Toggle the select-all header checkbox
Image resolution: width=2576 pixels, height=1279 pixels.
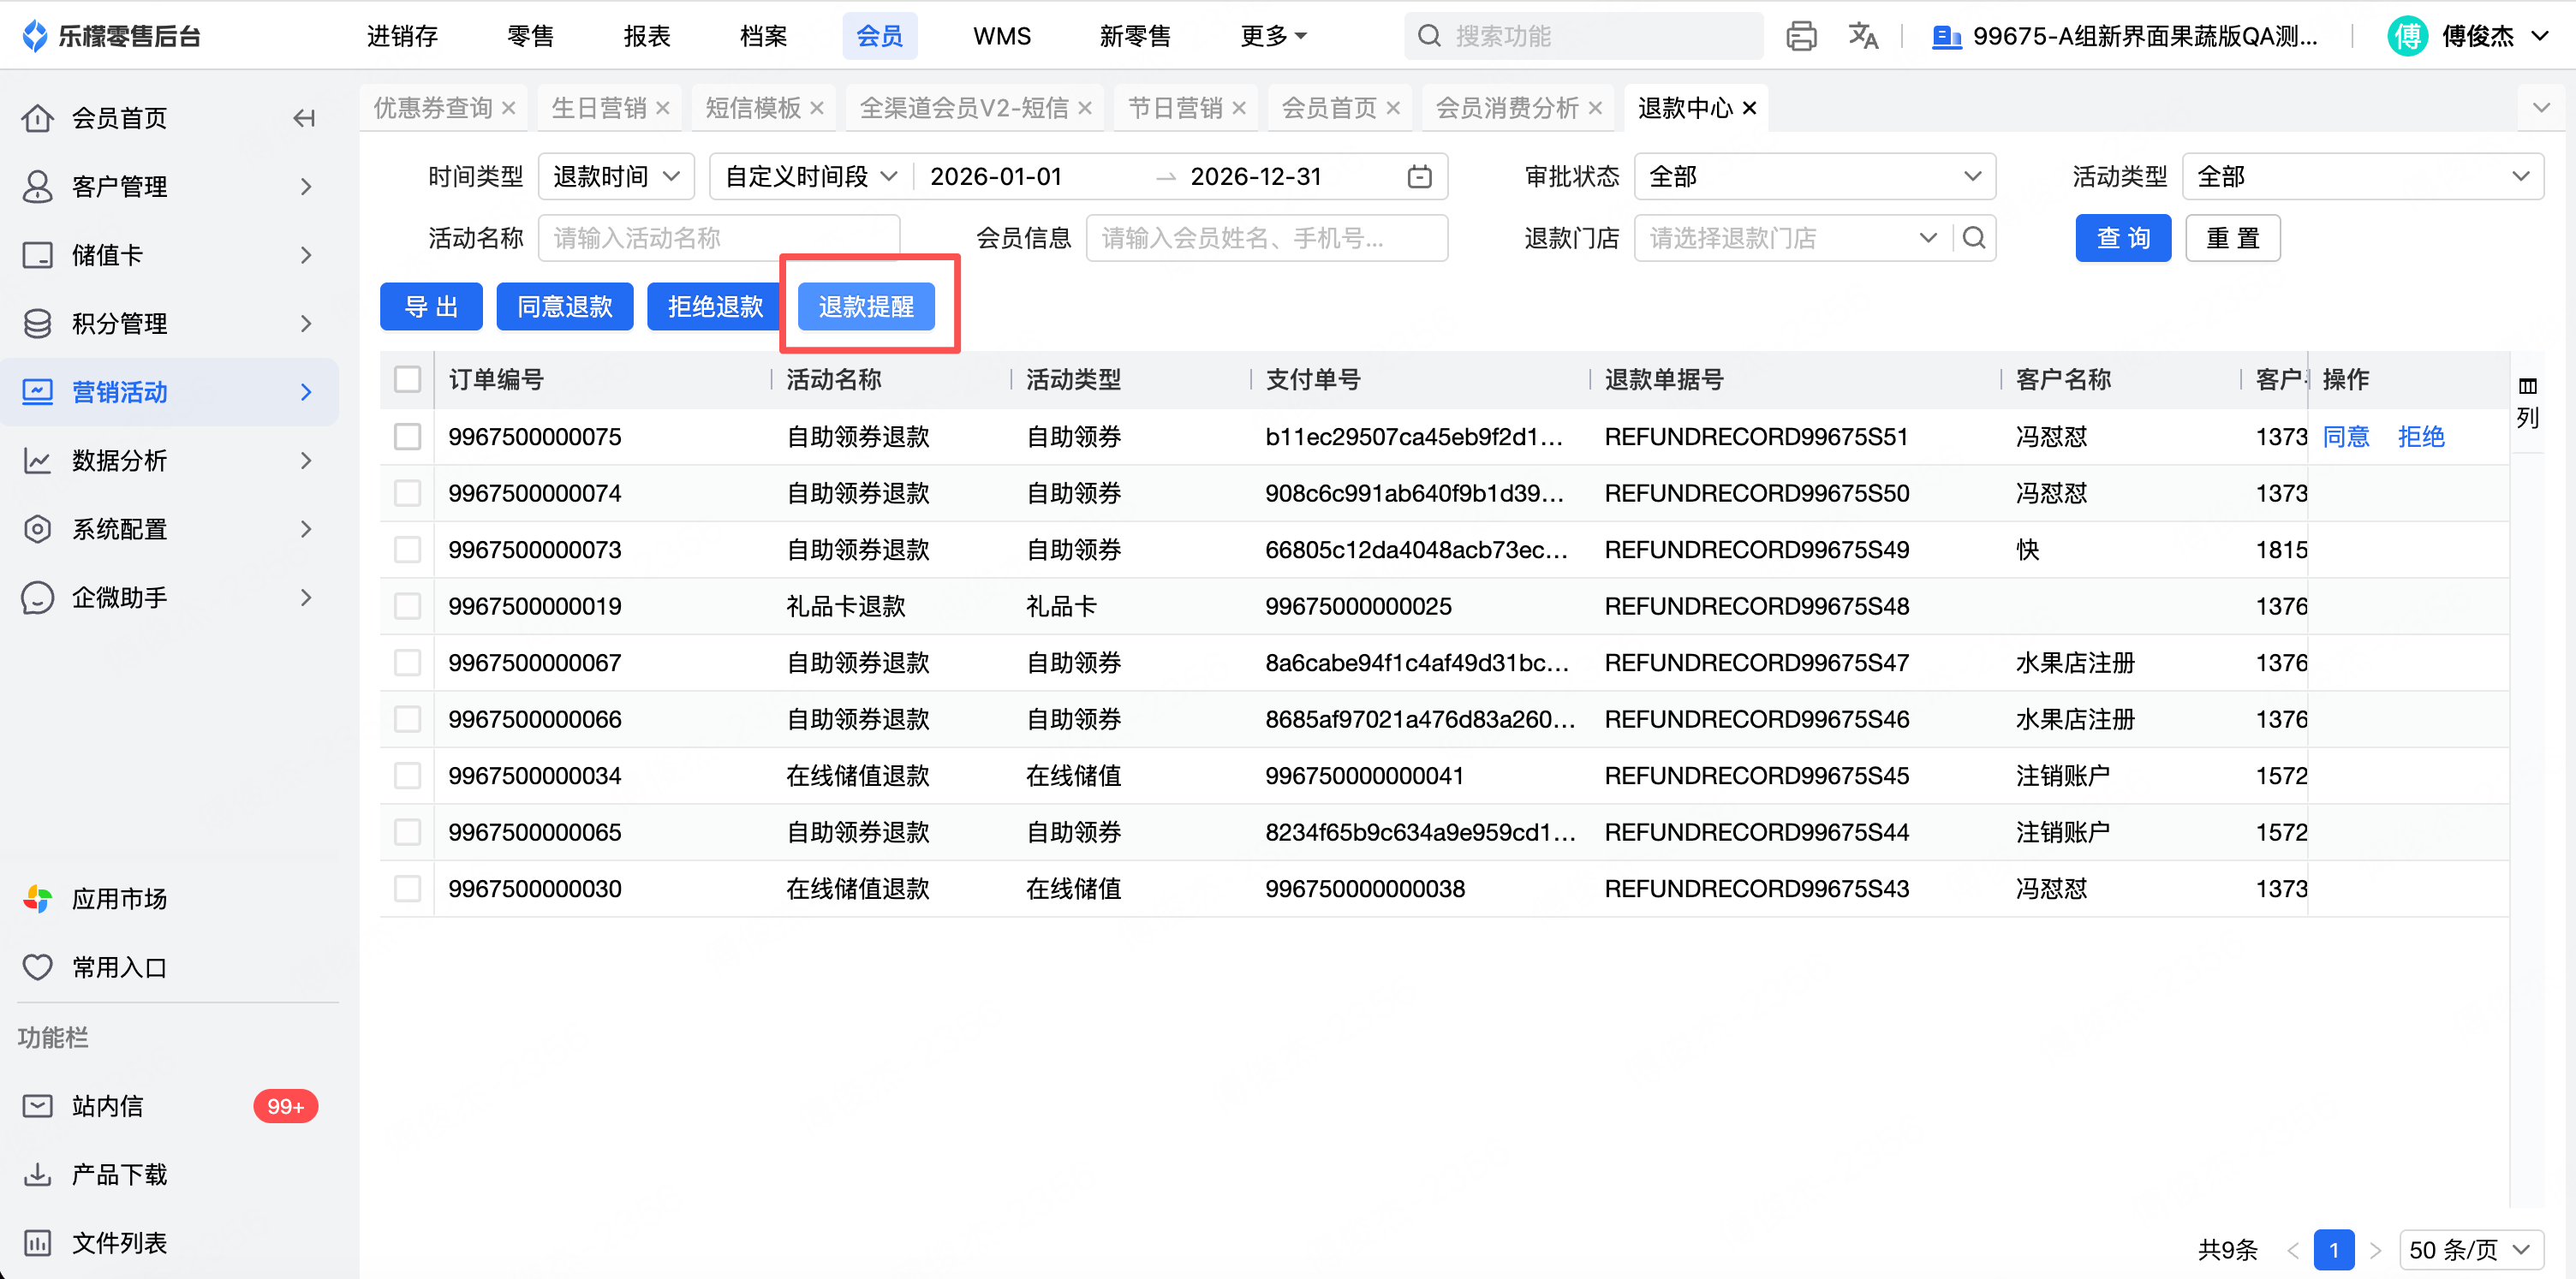coord(407,380)
